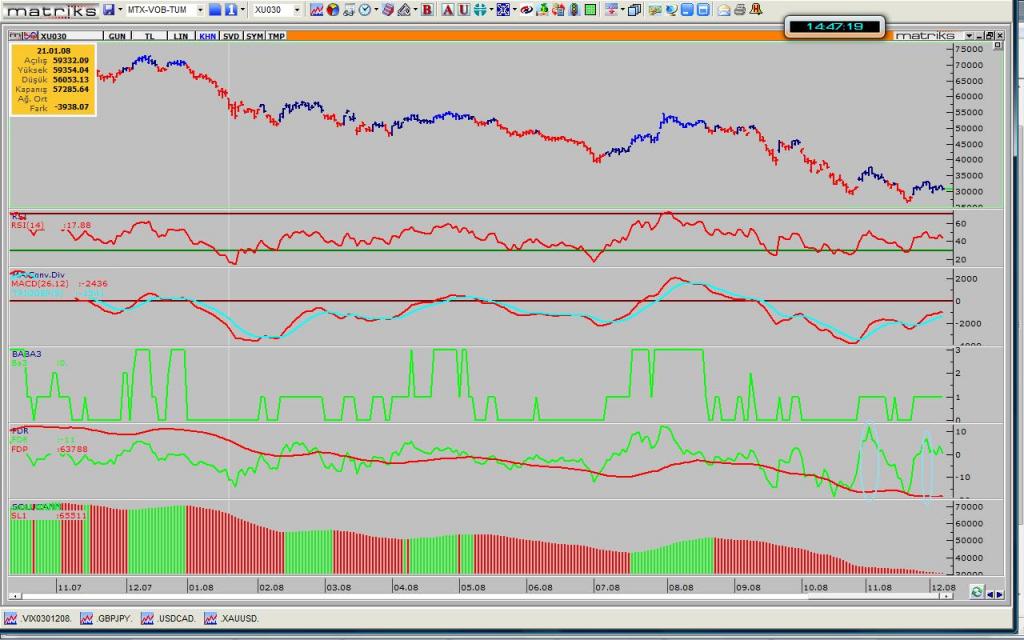The width and height of the screenshot is (1024, 640).
Task: Toggle the KHN chart option
Action: pos(207,35)
